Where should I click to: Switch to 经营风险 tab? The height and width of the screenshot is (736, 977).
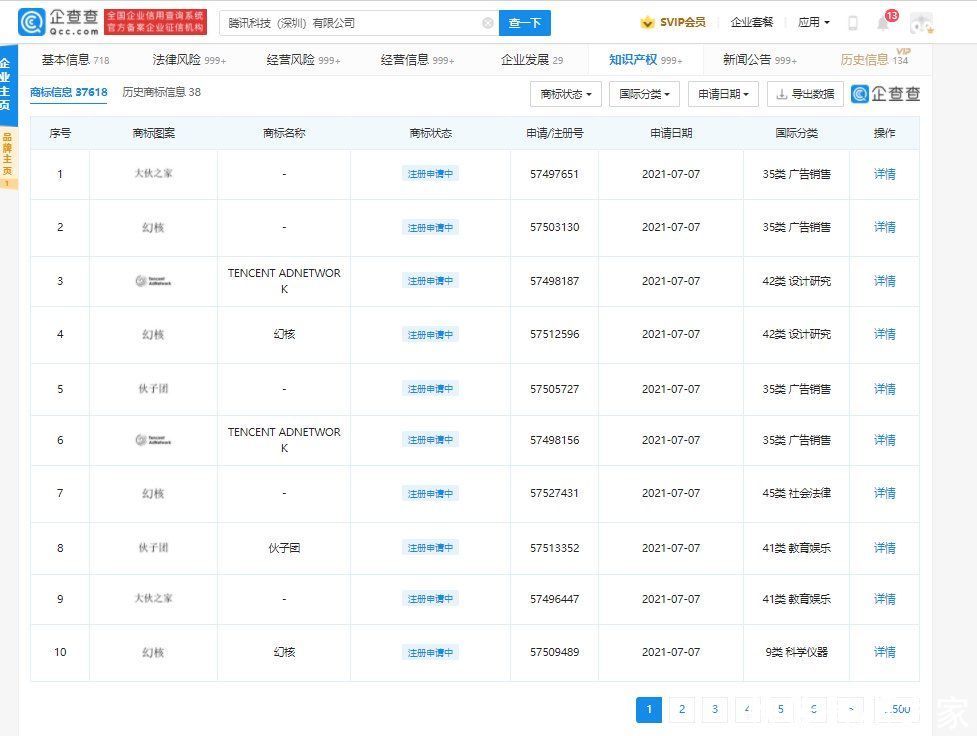click(x=303, y=60)
